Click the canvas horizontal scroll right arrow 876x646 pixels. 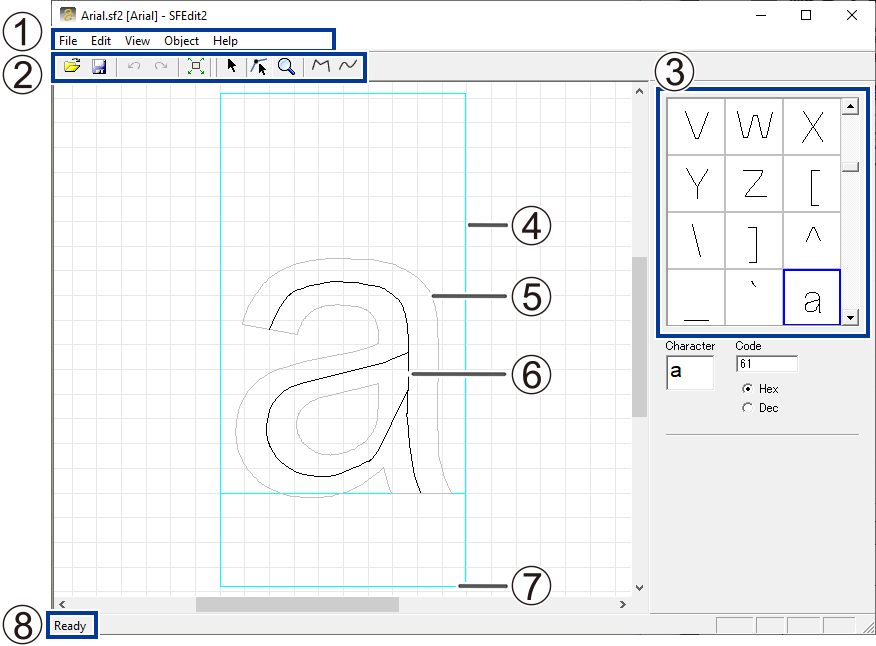[622, 604]
